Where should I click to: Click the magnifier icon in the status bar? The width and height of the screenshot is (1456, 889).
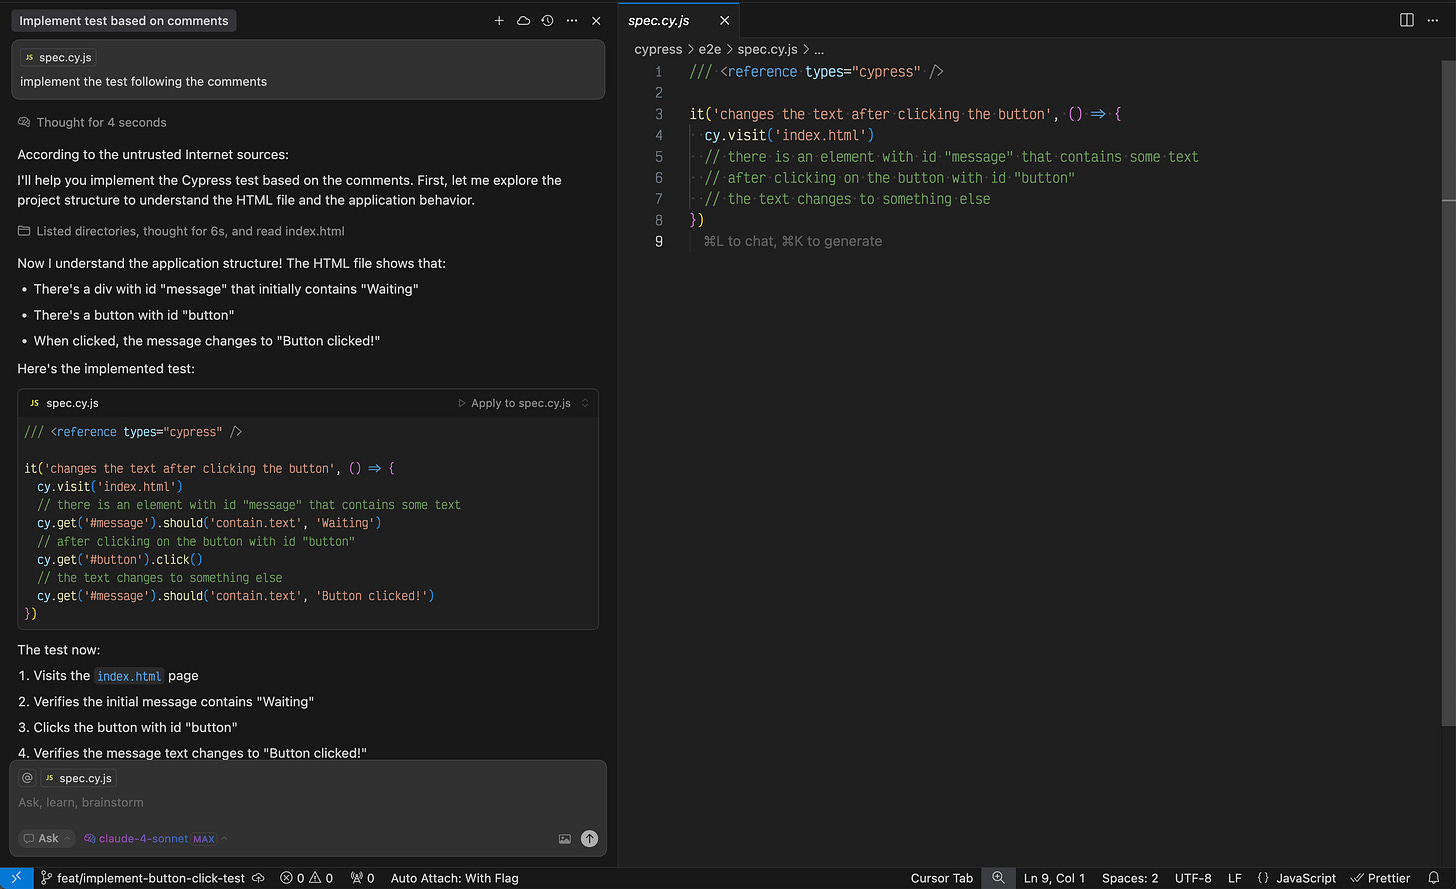[998, 878]
